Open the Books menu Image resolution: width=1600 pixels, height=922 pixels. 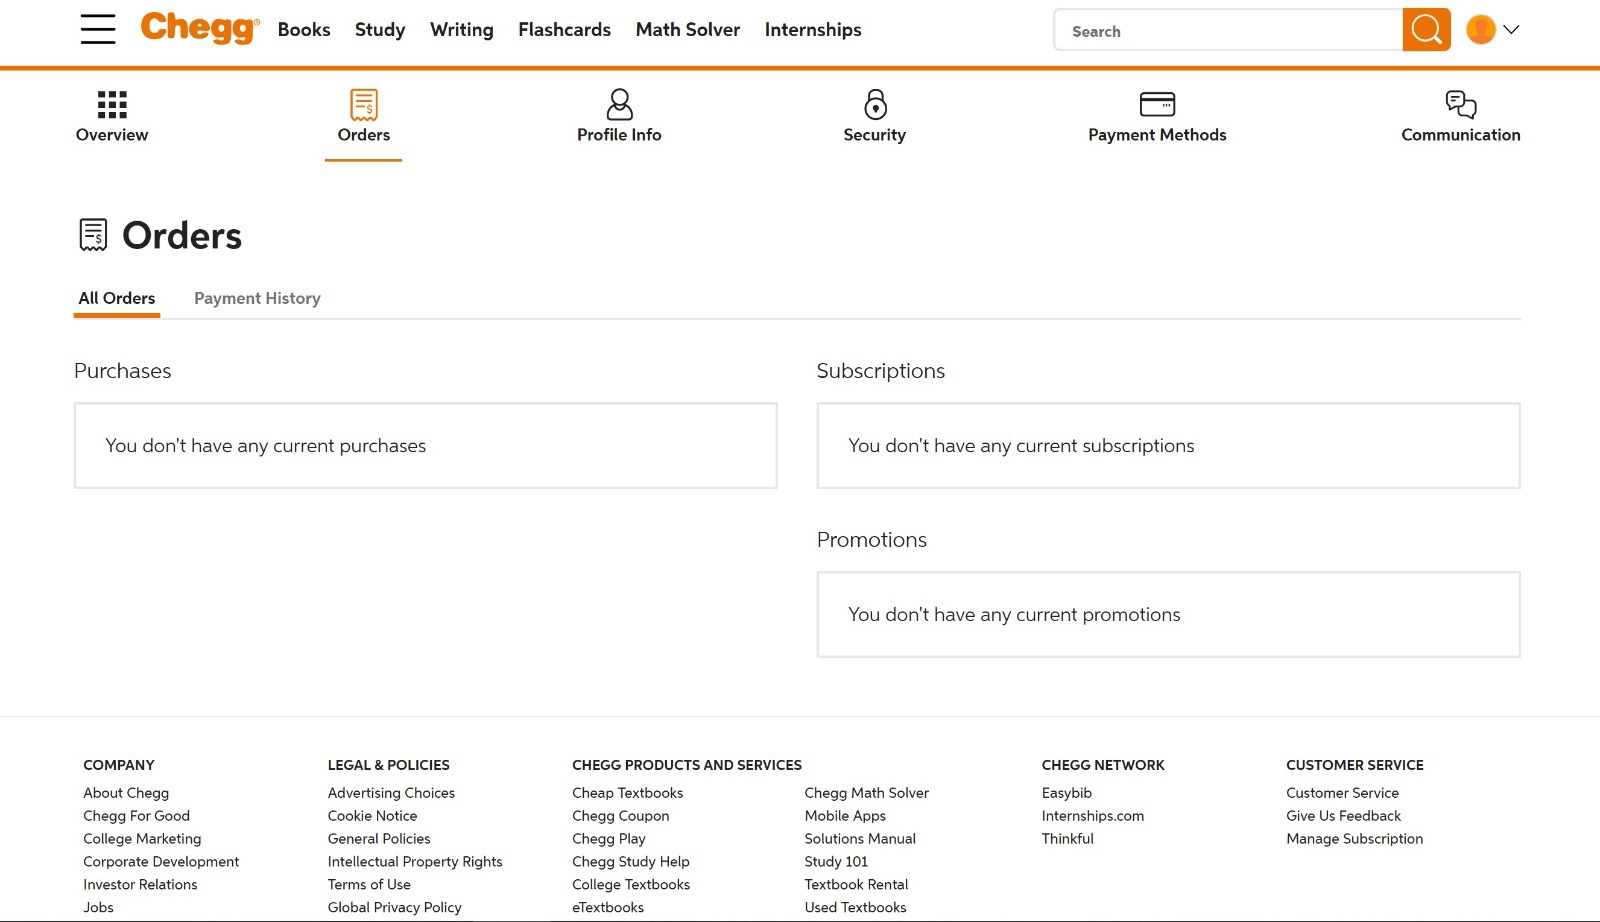pos(304,30)
